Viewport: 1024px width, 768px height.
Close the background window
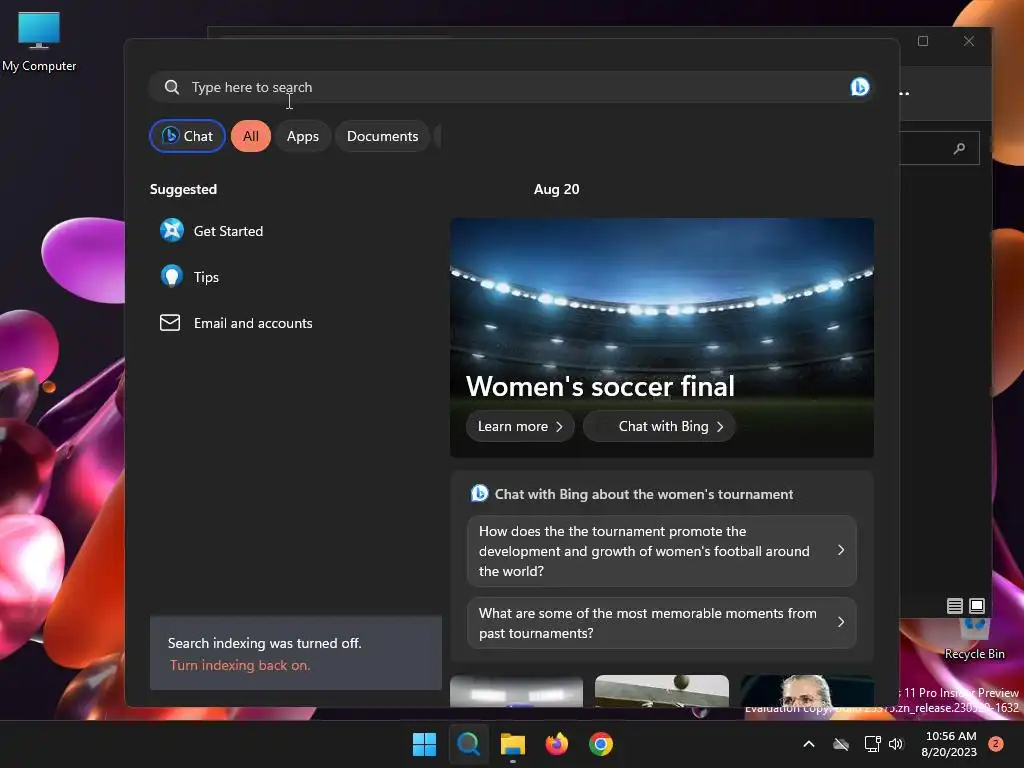click(x=968, y=41)
